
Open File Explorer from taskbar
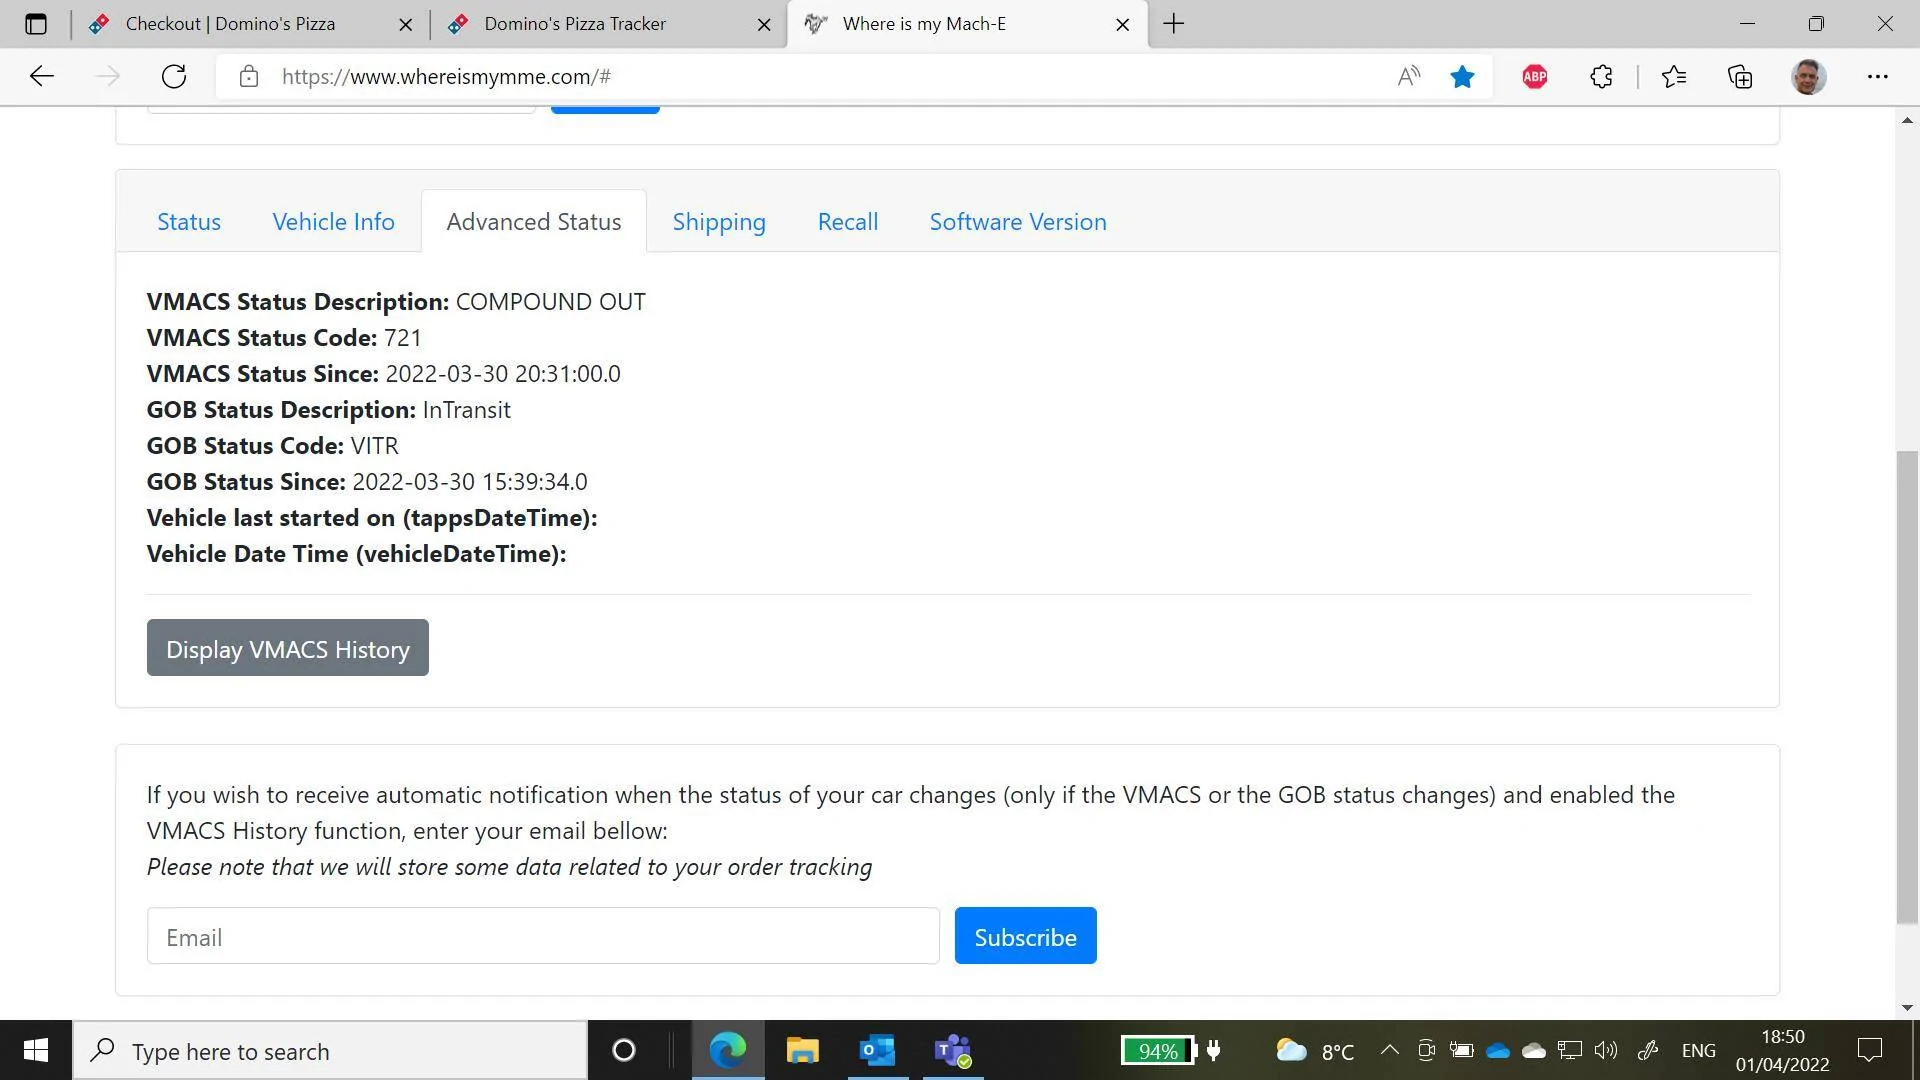pos(802,1050)
